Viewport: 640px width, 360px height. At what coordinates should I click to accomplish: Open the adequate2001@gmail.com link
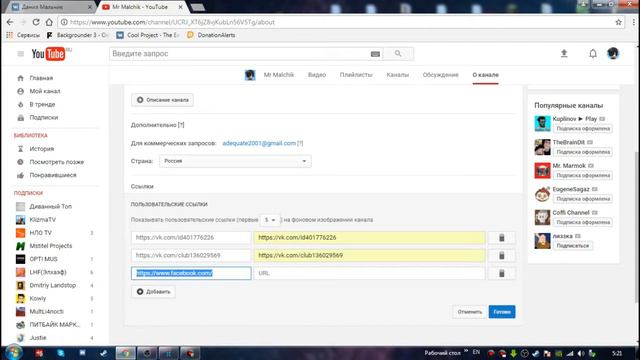click(x=259, y=143)
